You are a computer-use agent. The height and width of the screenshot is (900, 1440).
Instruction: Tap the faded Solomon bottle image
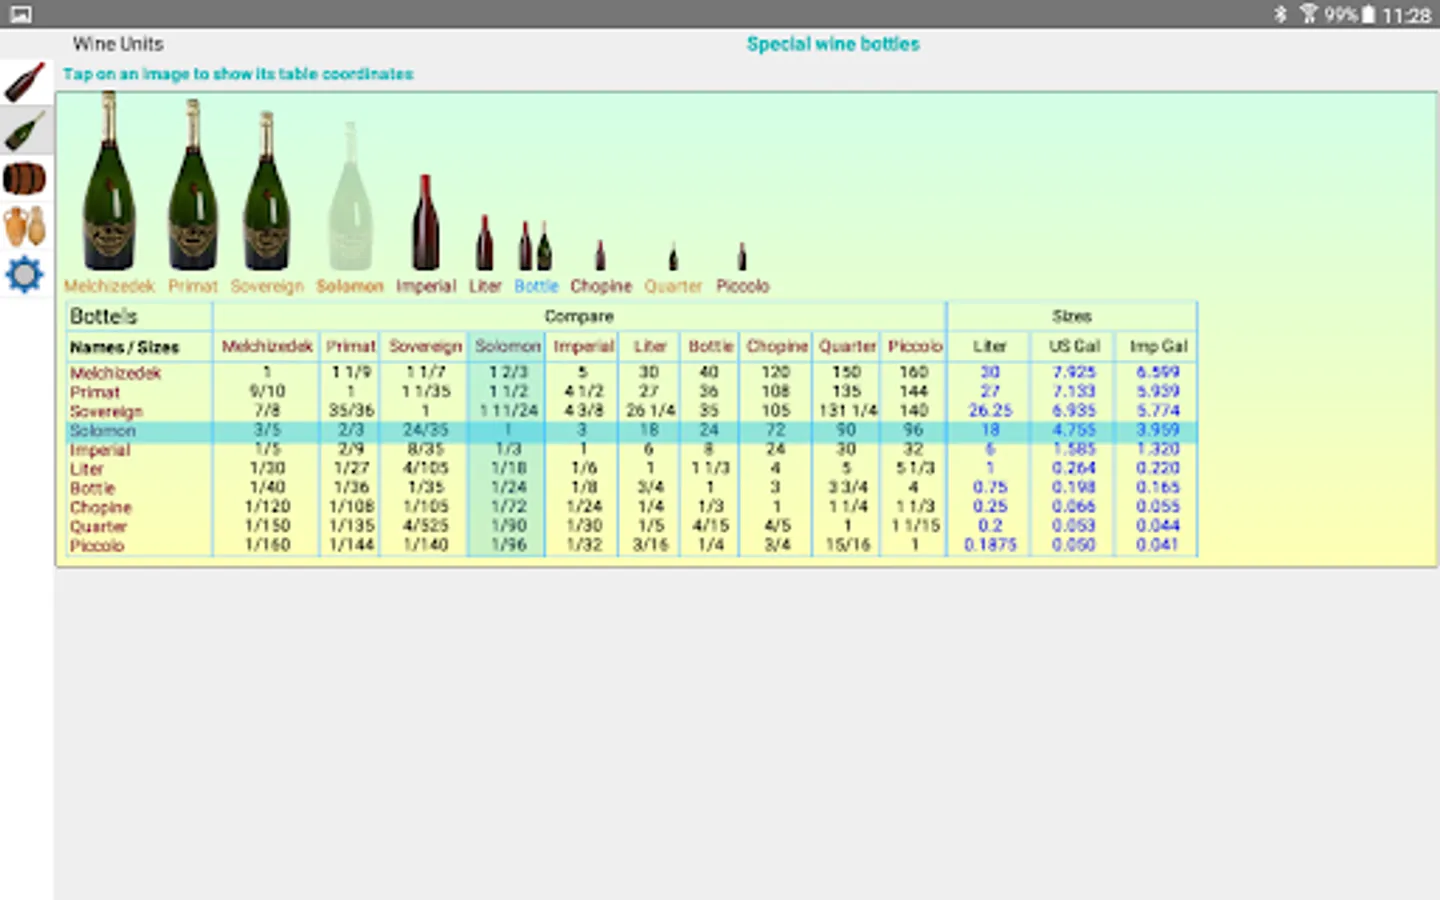[350, 198]
